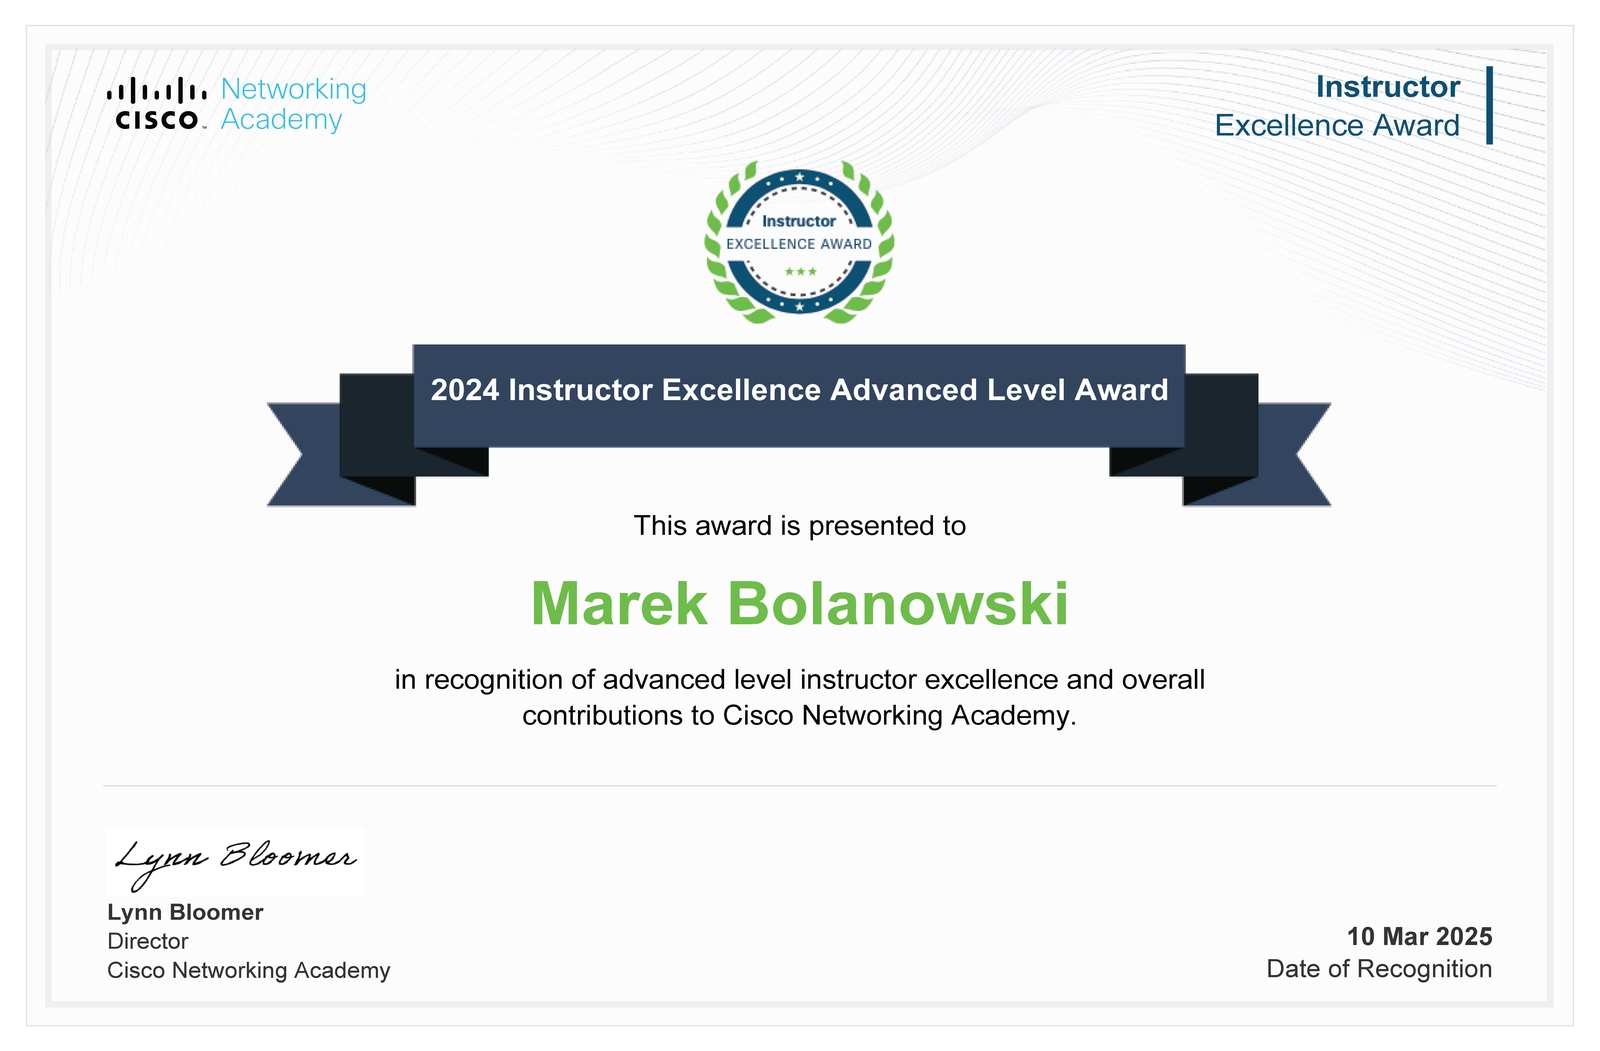Screen dimensions: 1600x1051
Task: Click the date '10 Mar 2025'
Action: click(1419, 937)
